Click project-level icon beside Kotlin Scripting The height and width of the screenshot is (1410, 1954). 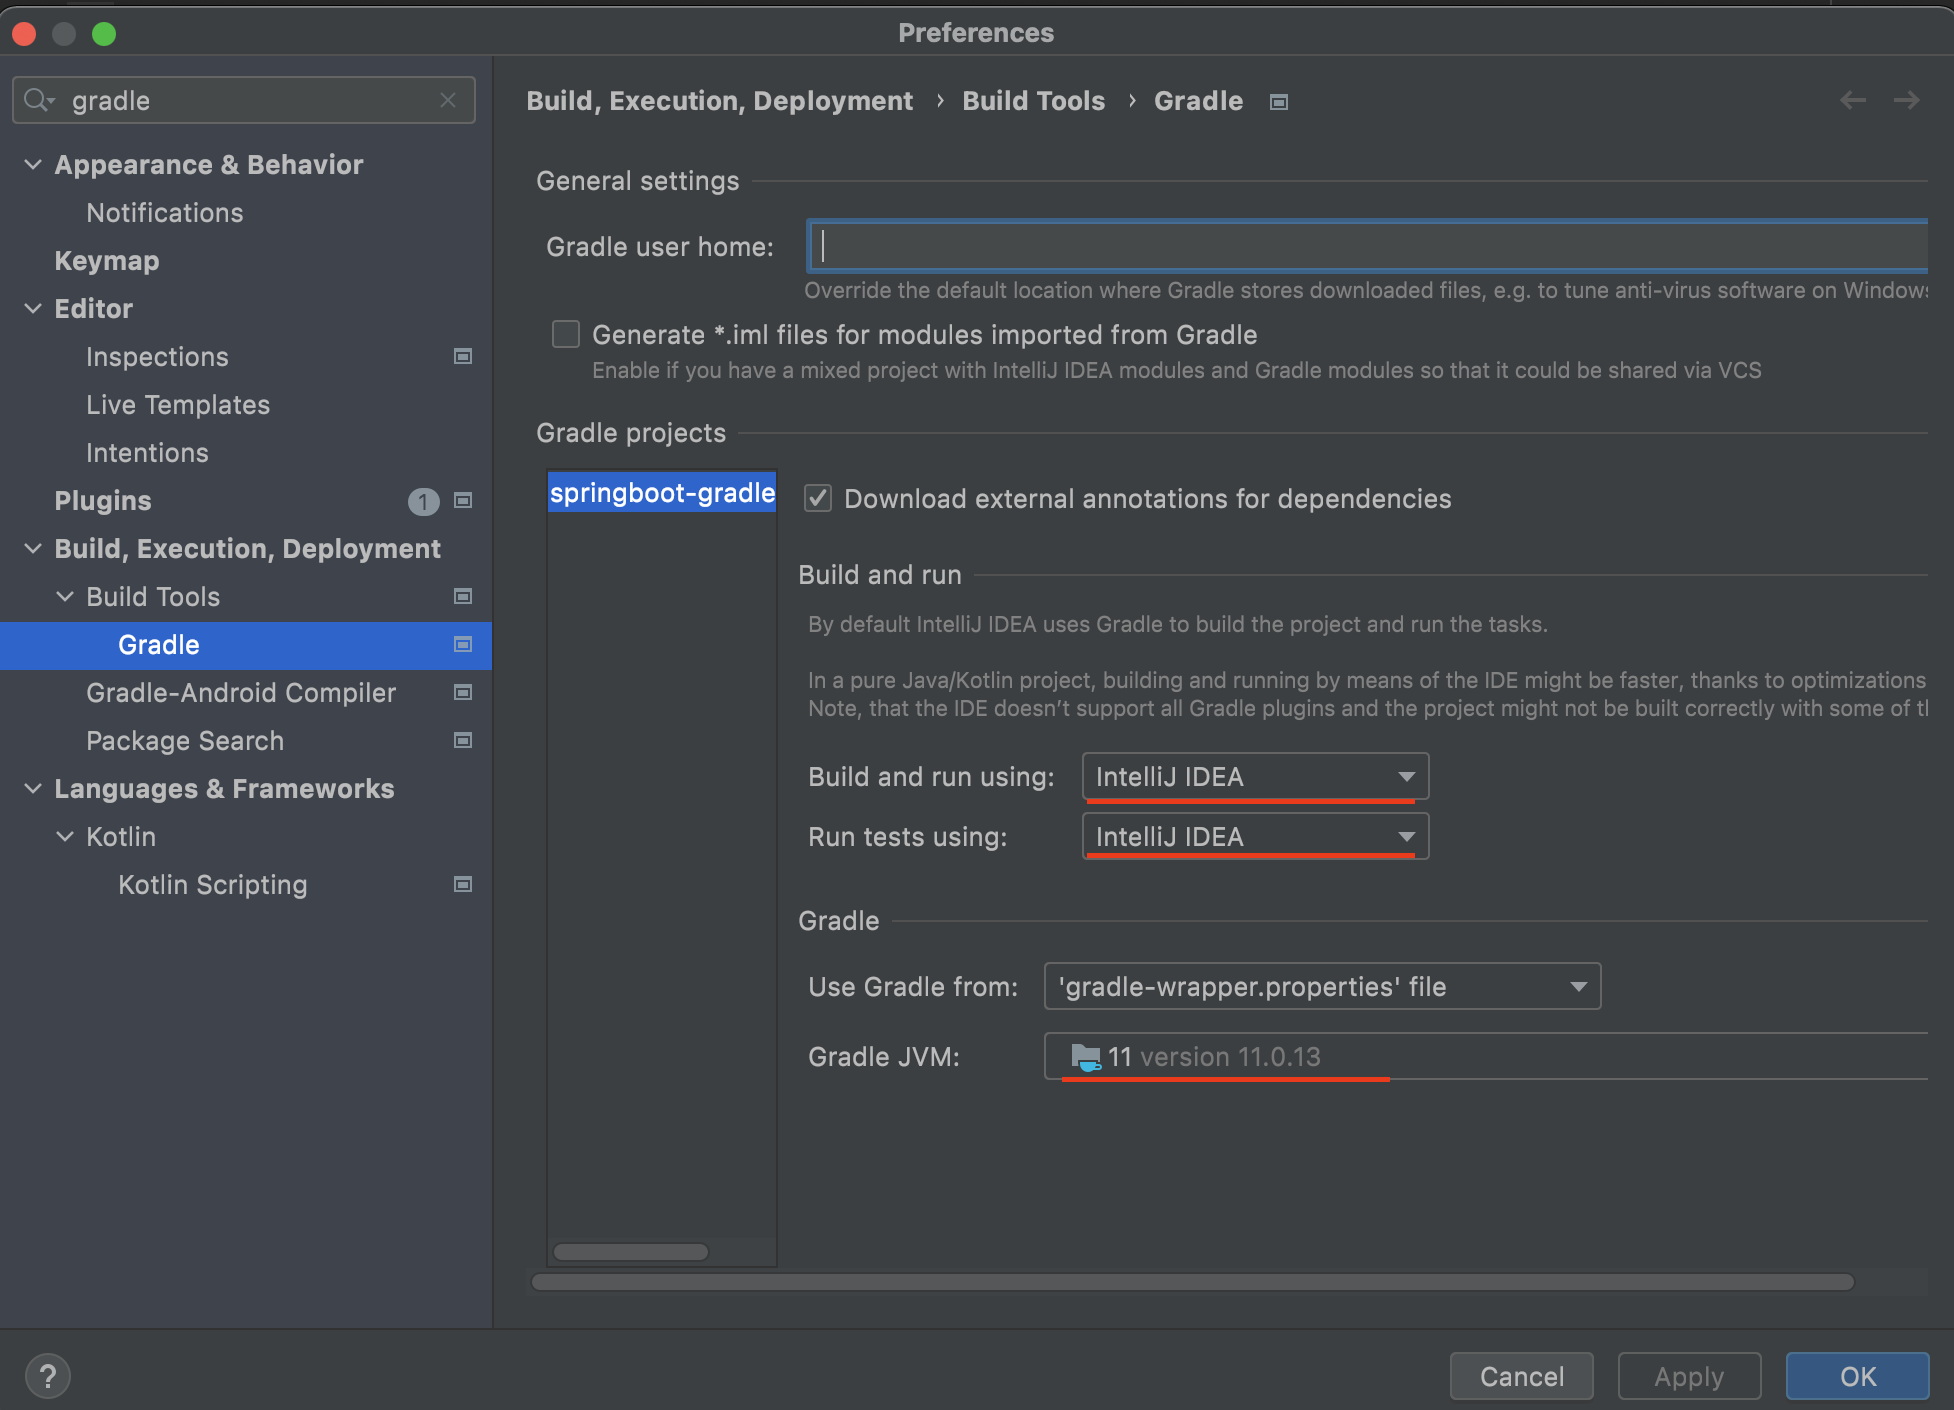463,885
